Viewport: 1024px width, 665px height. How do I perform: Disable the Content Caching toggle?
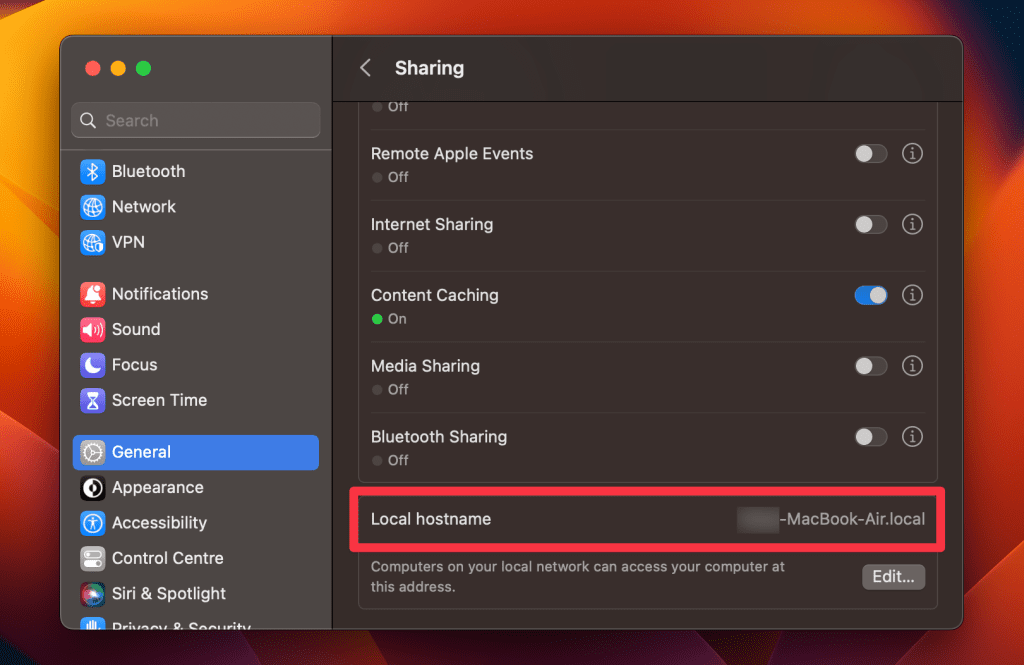coord(870,296)
